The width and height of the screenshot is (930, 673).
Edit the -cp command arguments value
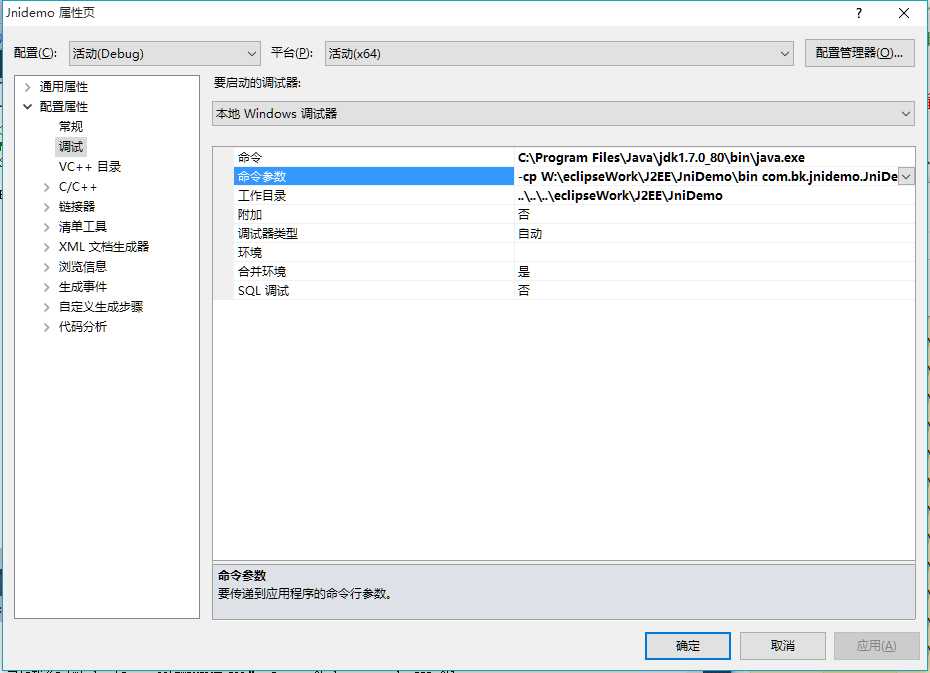coord(707,176)
